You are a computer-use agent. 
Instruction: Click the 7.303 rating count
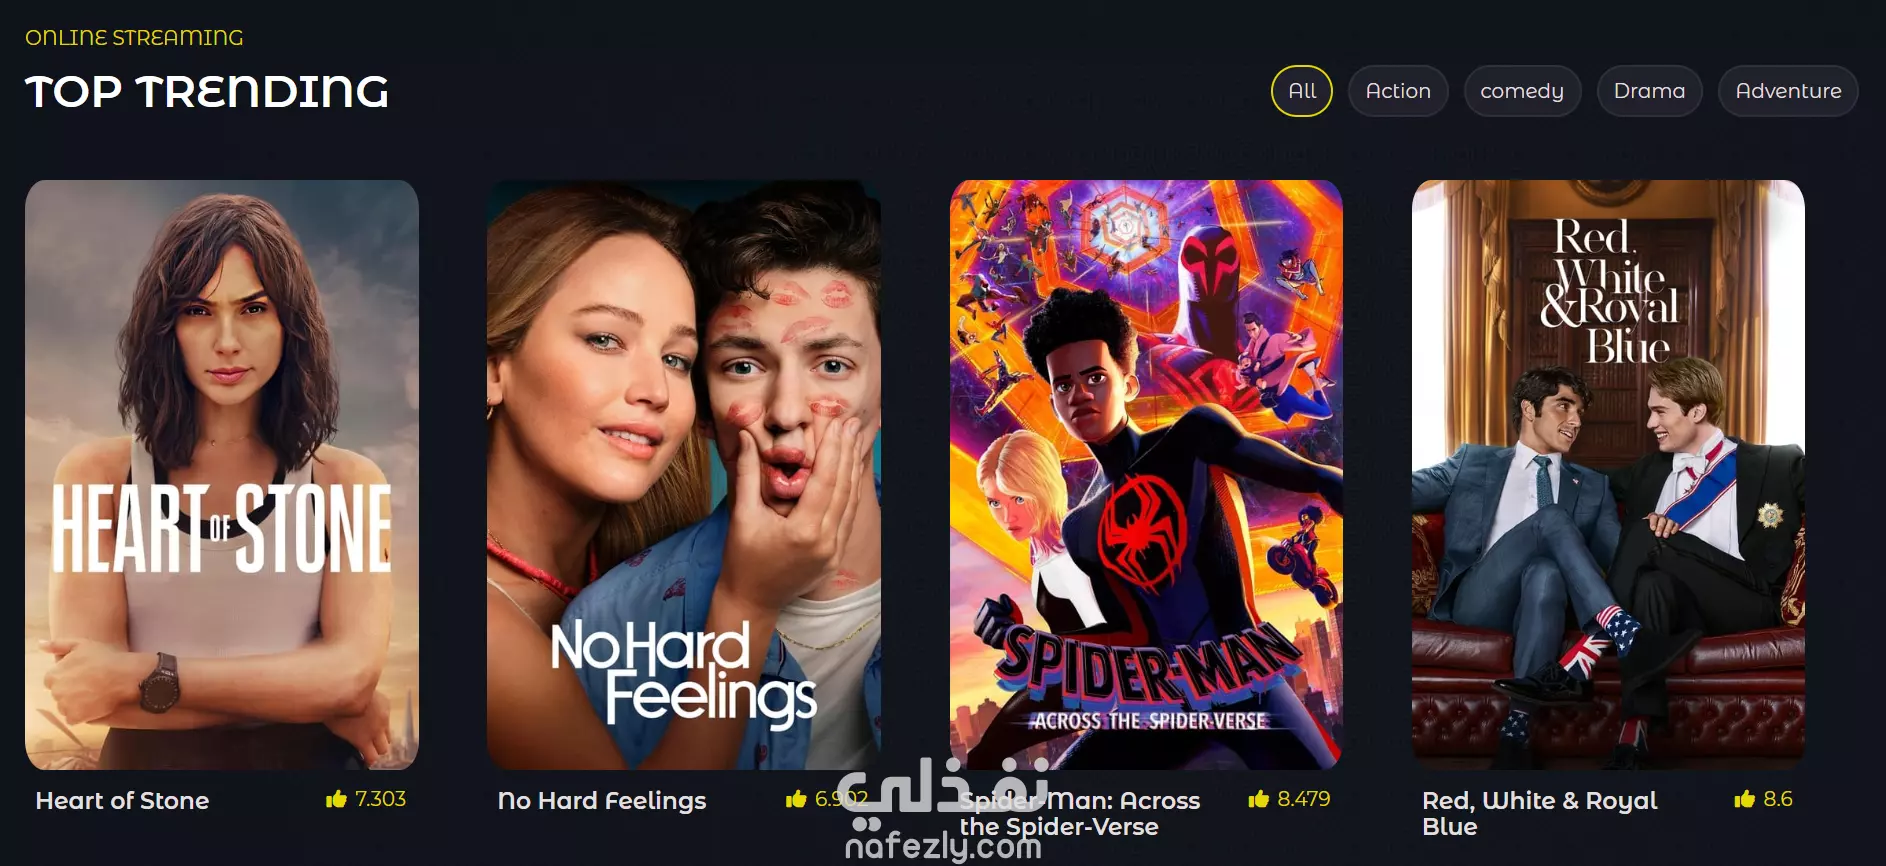[380, 799]
